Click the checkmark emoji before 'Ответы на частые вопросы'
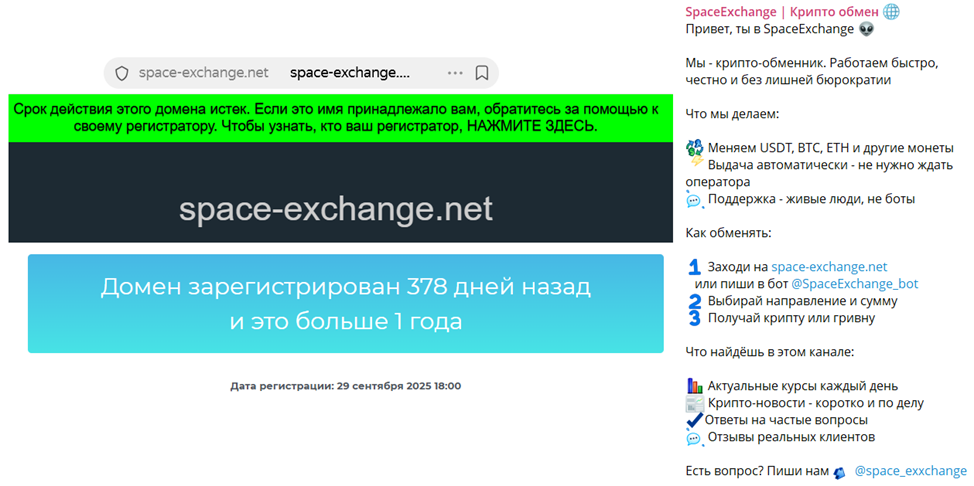 pos(694,420)
